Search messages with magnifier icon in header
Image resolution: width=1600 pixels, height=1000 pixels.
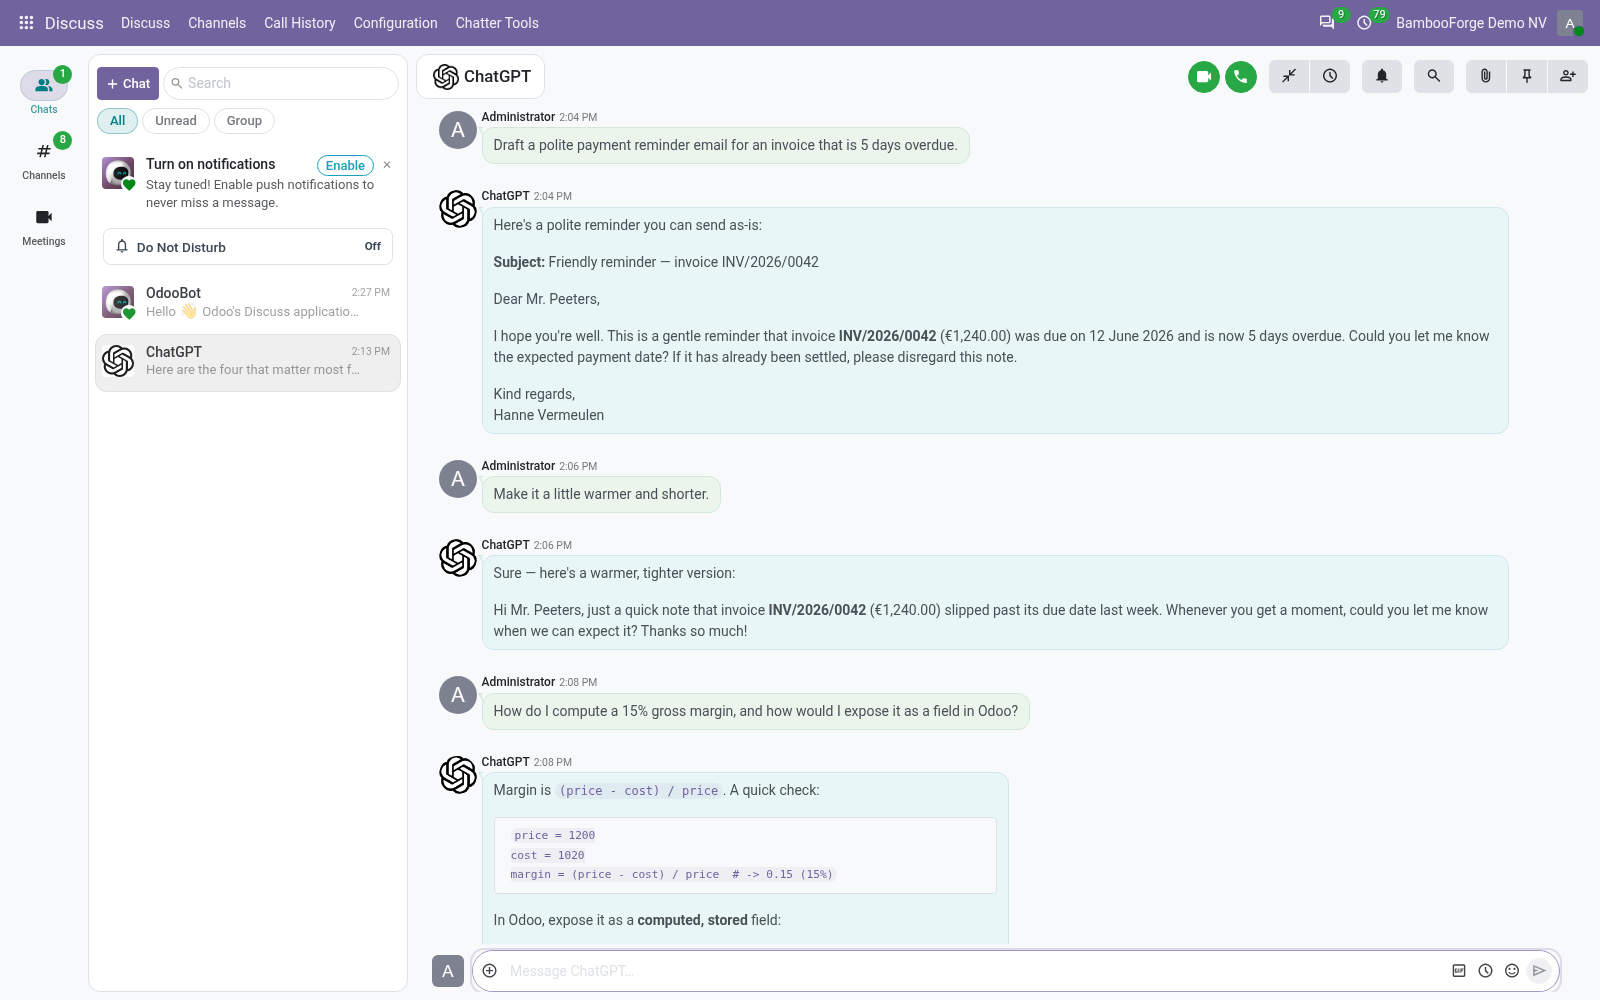click(1434, 76)
